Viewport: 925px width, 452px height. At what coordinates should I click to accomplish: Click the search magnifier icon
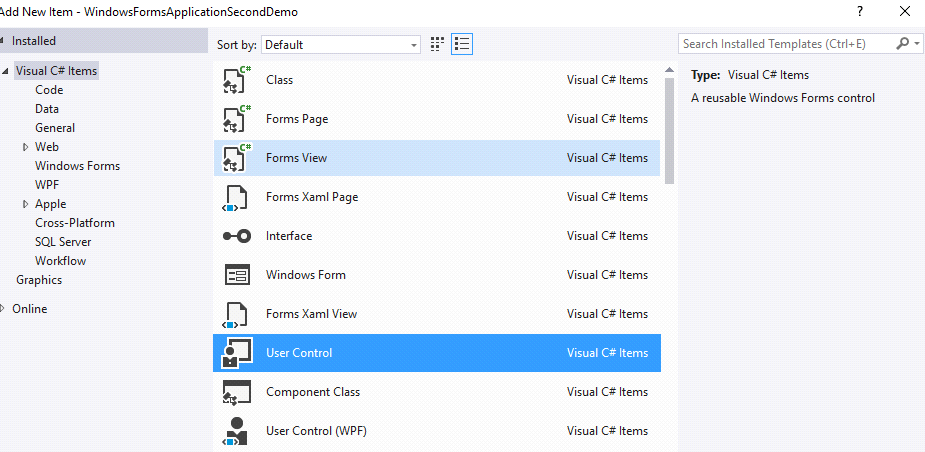[x=902, y=44]
